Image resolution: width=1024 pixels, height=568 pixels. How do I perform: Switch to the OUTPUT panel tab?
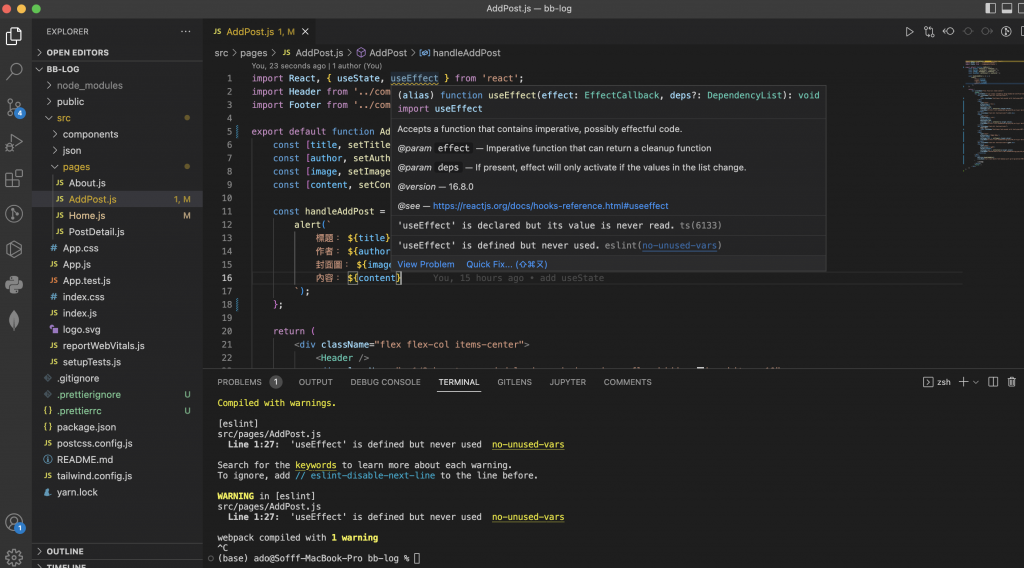[315, 382]
